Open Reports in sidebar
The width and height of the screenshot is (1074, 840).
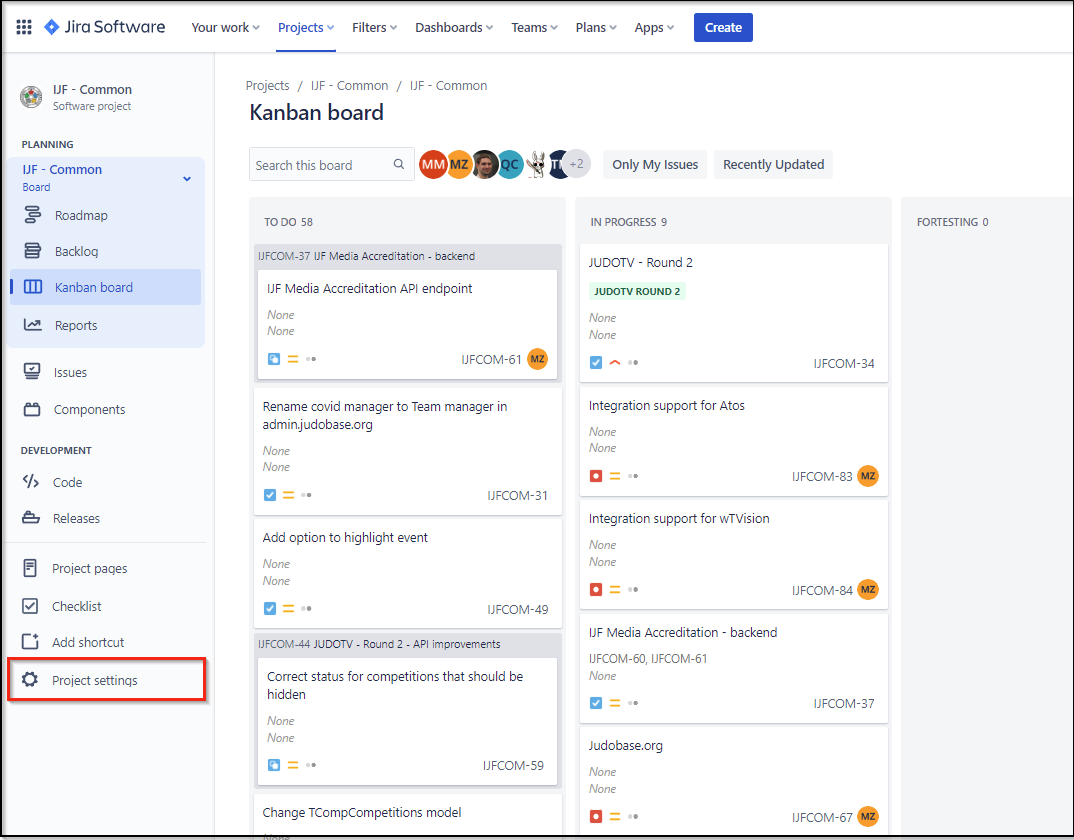107,325
